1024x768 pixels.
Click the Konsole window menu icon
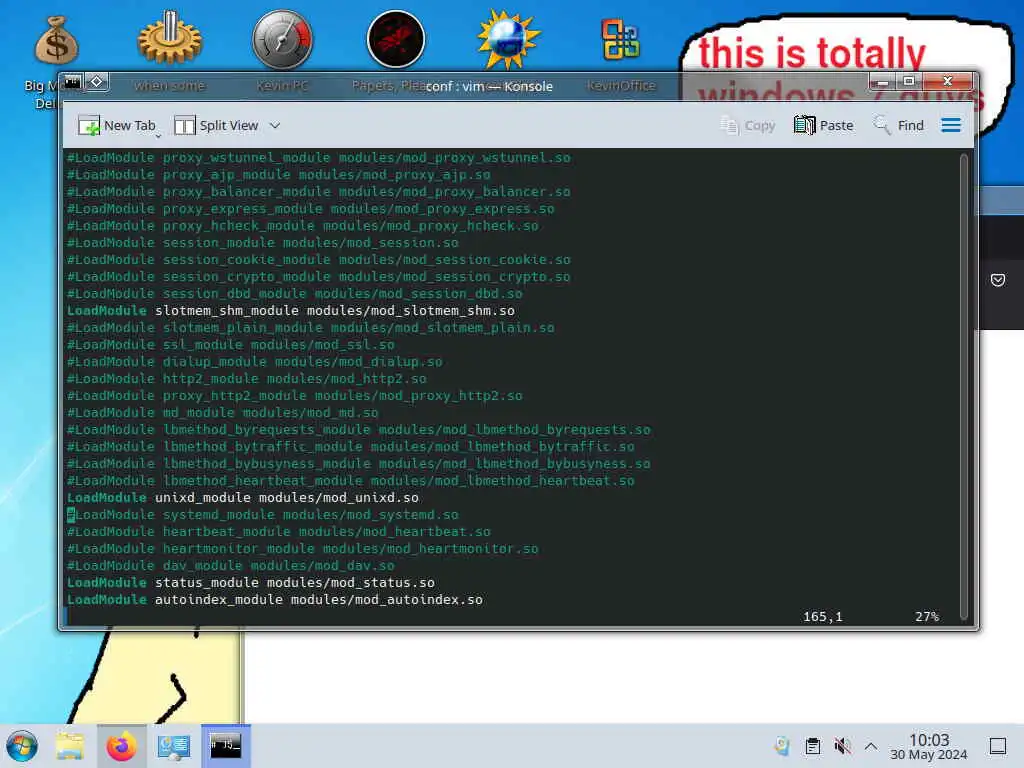72,82
